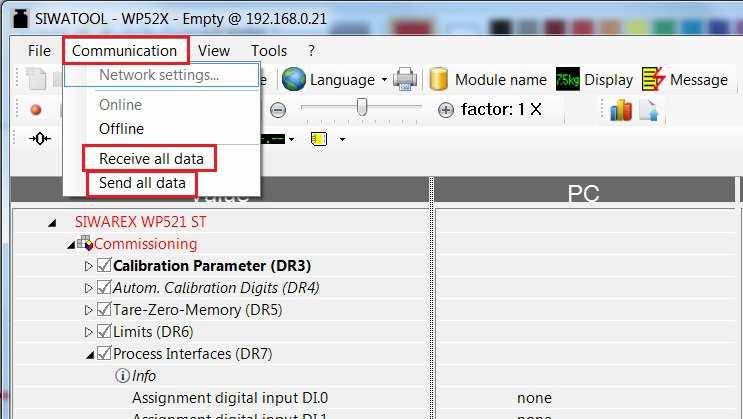
Task: Click the Message toolbar label
Action: [x=698, y=80]
